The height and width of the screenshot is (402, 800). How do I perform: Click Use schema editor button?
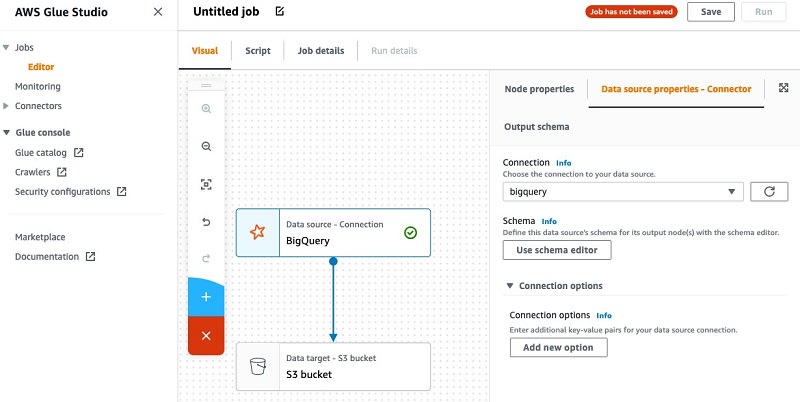point(557,250)
